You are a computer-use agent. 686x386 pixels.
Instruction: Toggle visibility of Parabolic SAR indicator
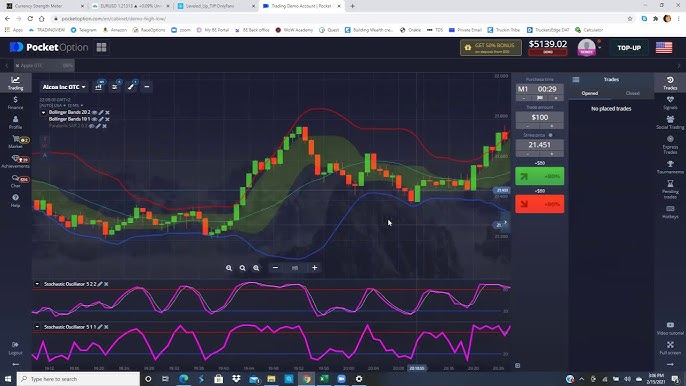pyautogui.click(x=92, y=126)
